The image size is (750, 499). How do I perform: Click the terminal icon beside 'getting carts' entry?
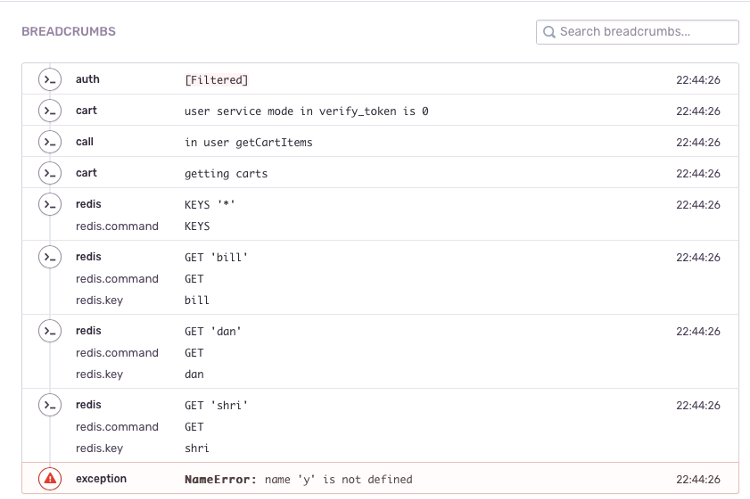click(x=49, y=173)
